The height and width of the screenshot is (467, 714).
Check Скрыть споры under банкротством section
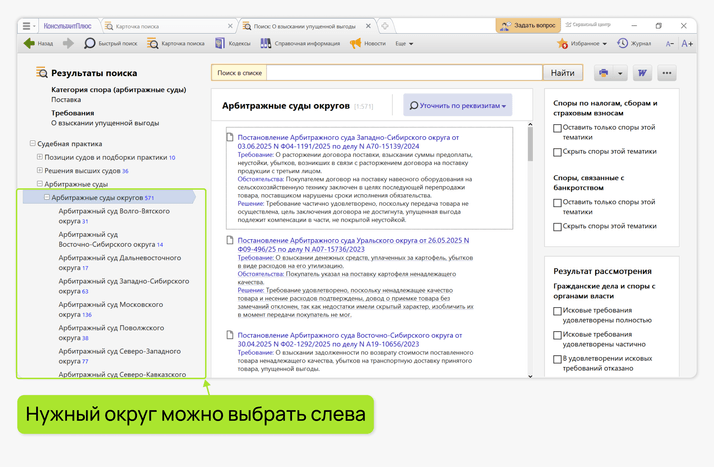(557, 227)
